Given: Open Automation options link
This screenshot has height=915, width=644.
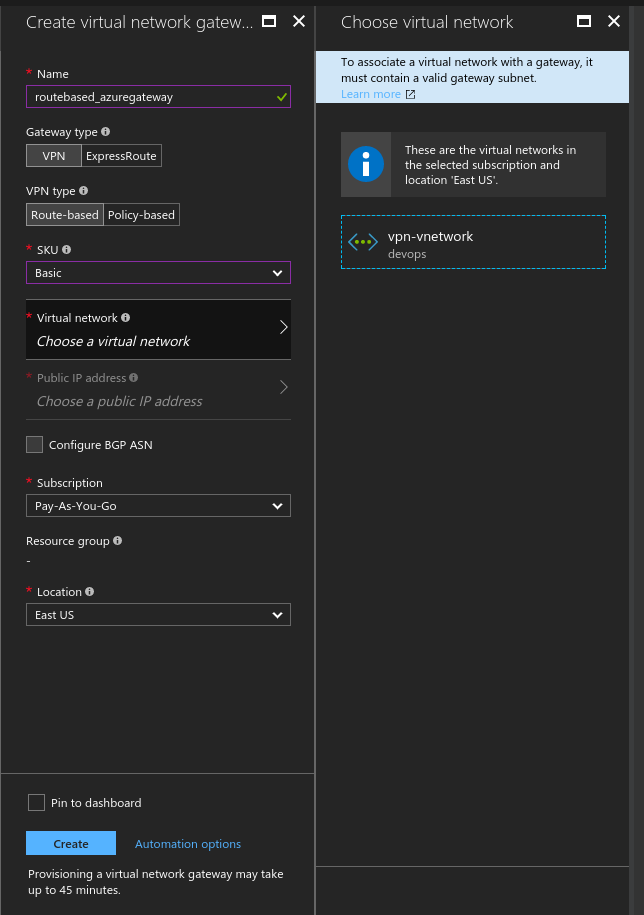Looking at the screenshot, I should point(188,844).
